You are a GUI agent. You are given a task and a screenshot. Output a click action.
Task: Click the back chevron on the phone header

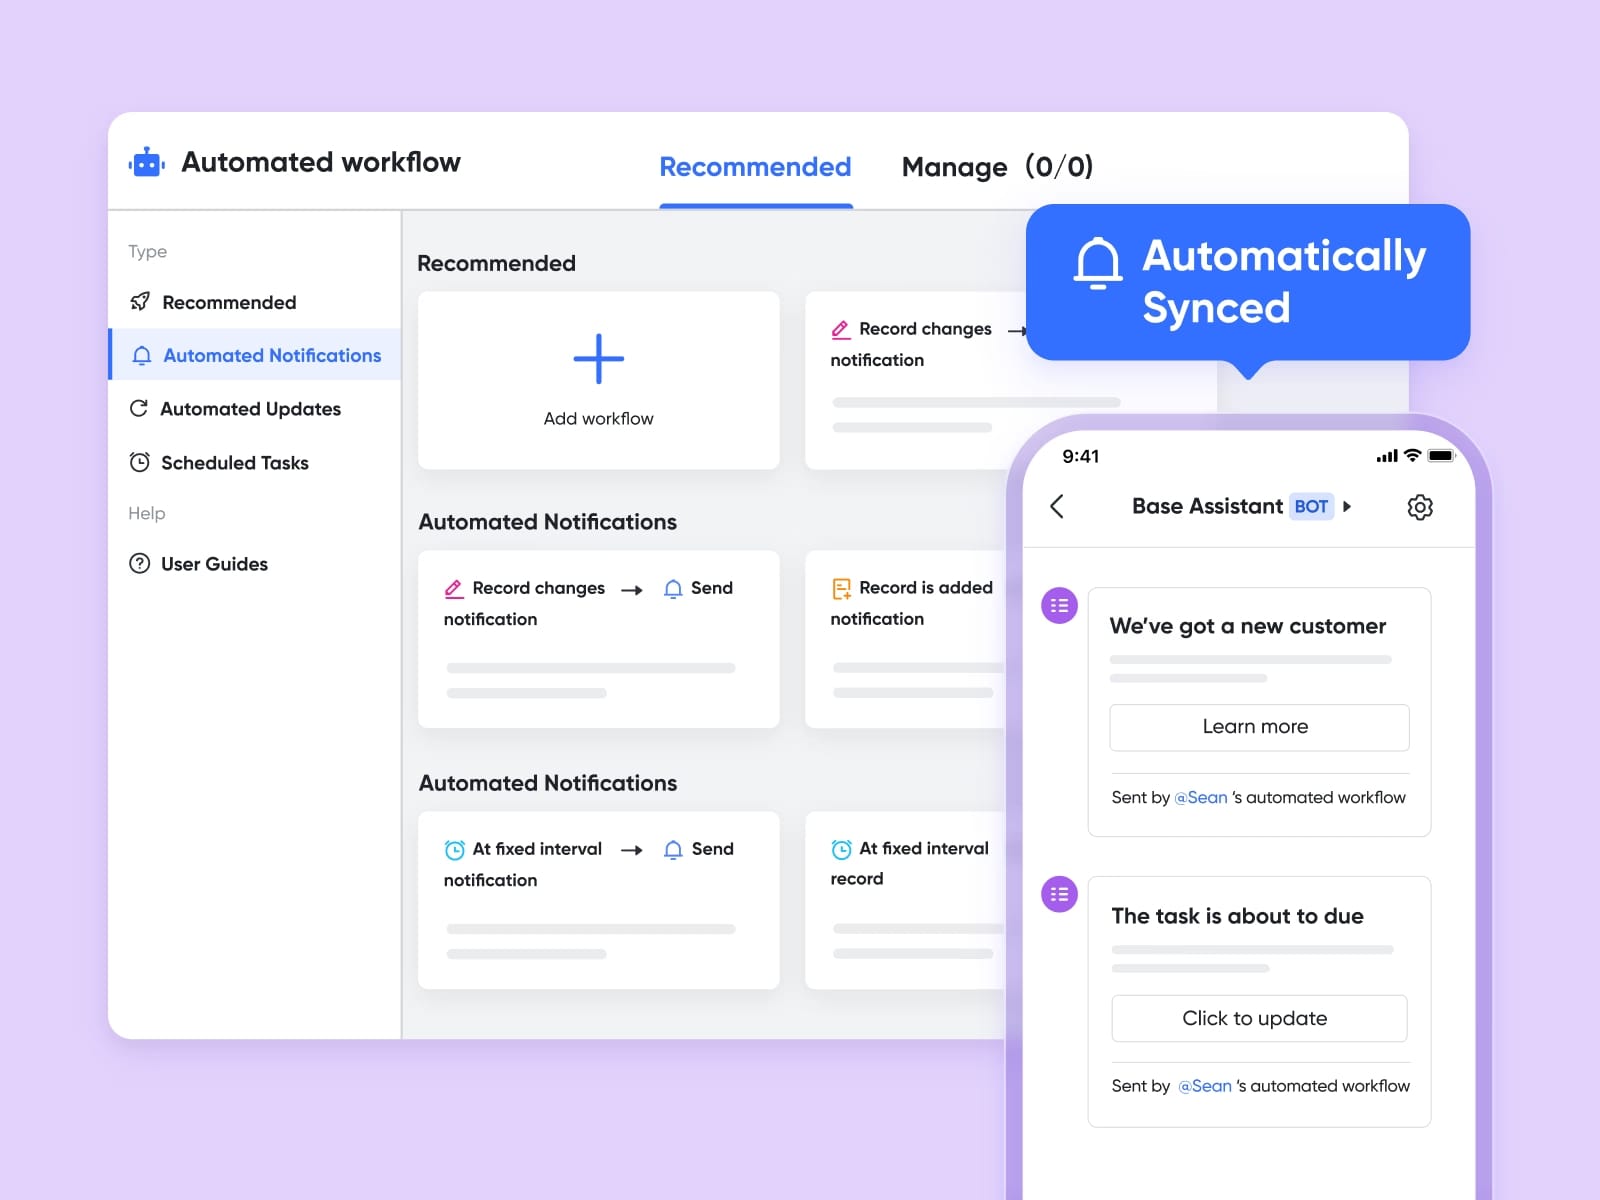pyautogui.click(x=1057, y=507)
